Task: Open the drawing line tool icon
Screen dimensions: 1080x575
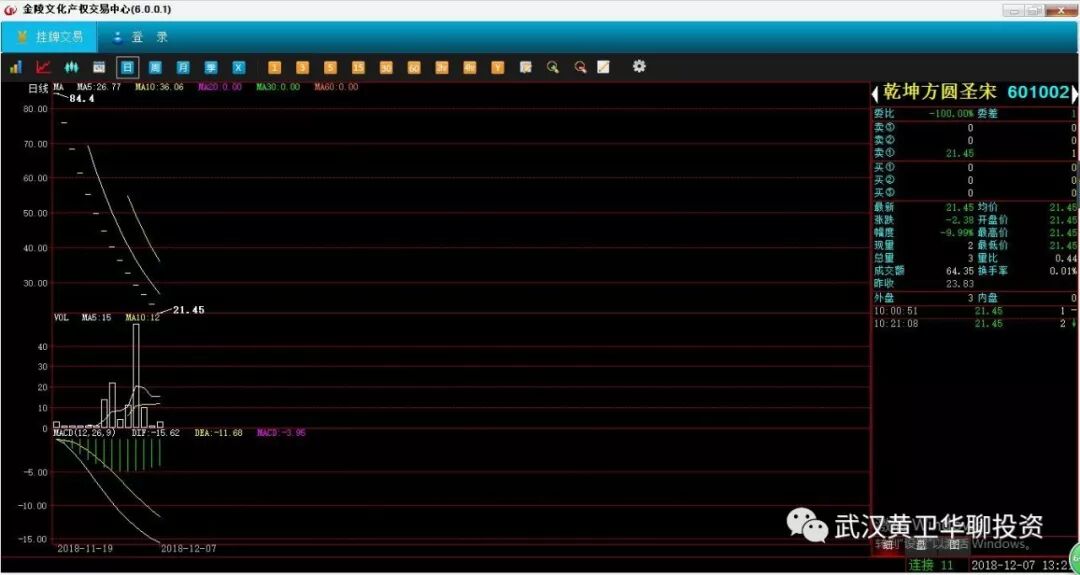Action: [x=603, y=67]
